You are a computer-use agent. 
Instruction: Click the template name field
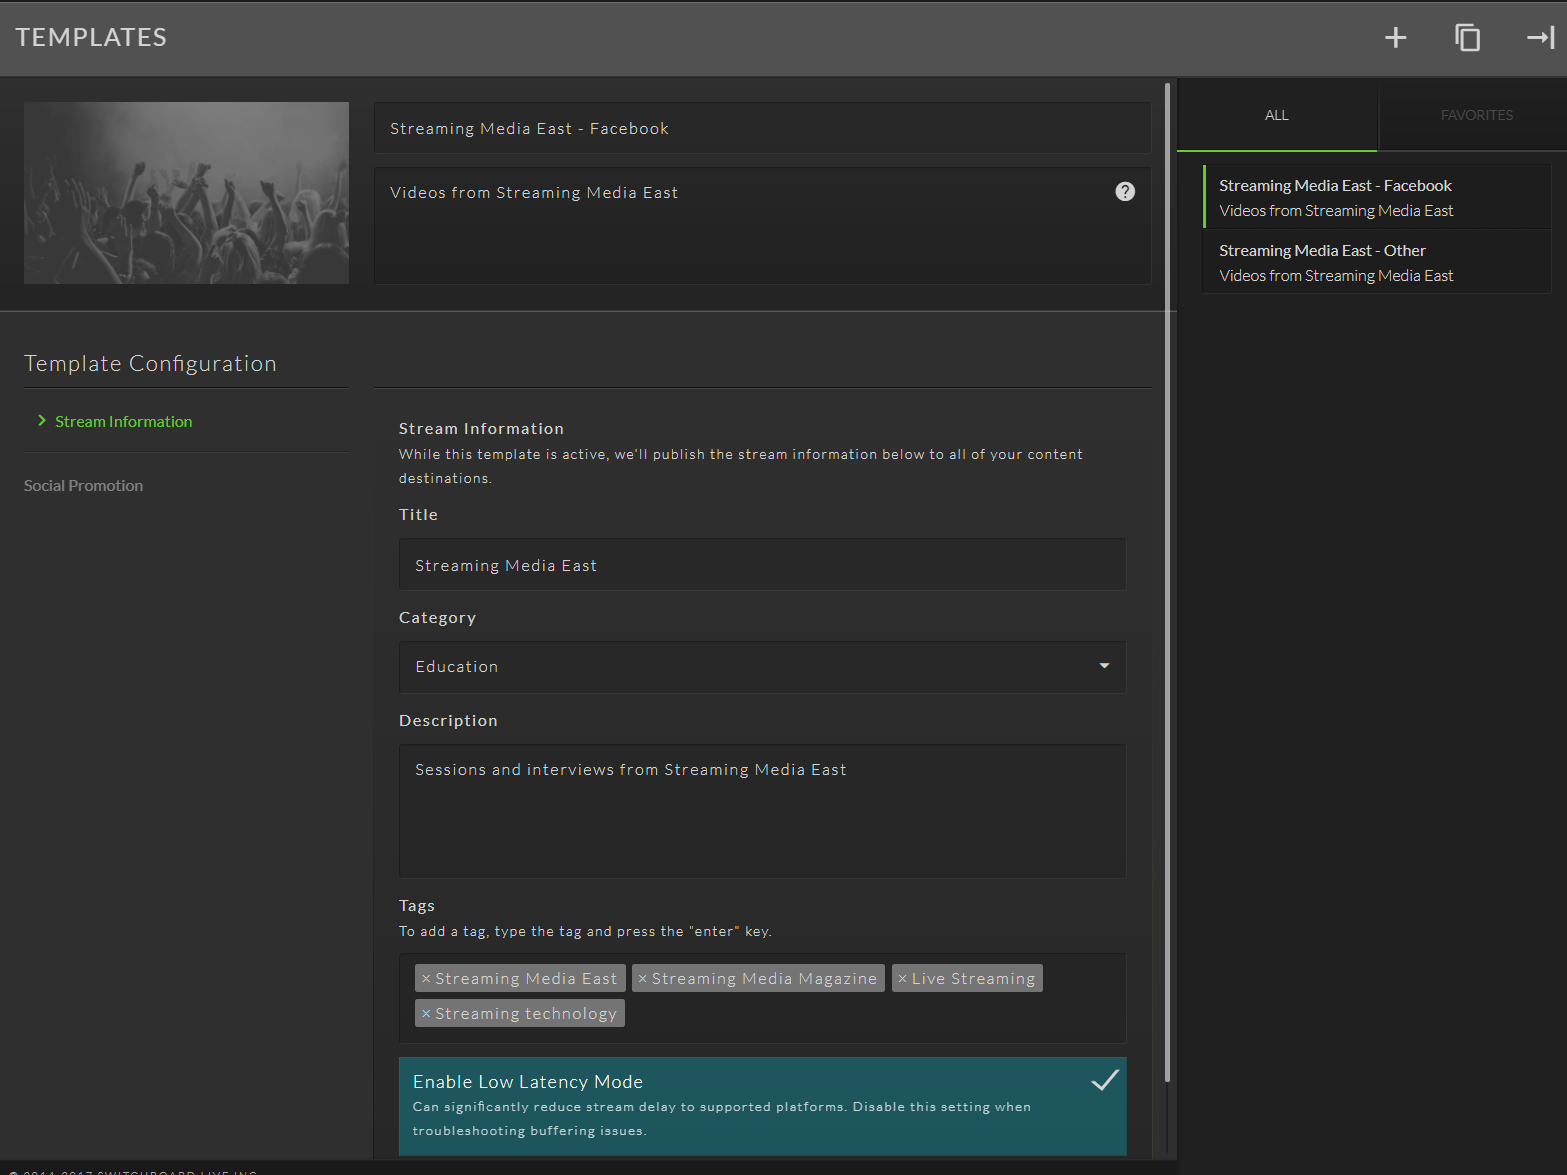point(762,128)
